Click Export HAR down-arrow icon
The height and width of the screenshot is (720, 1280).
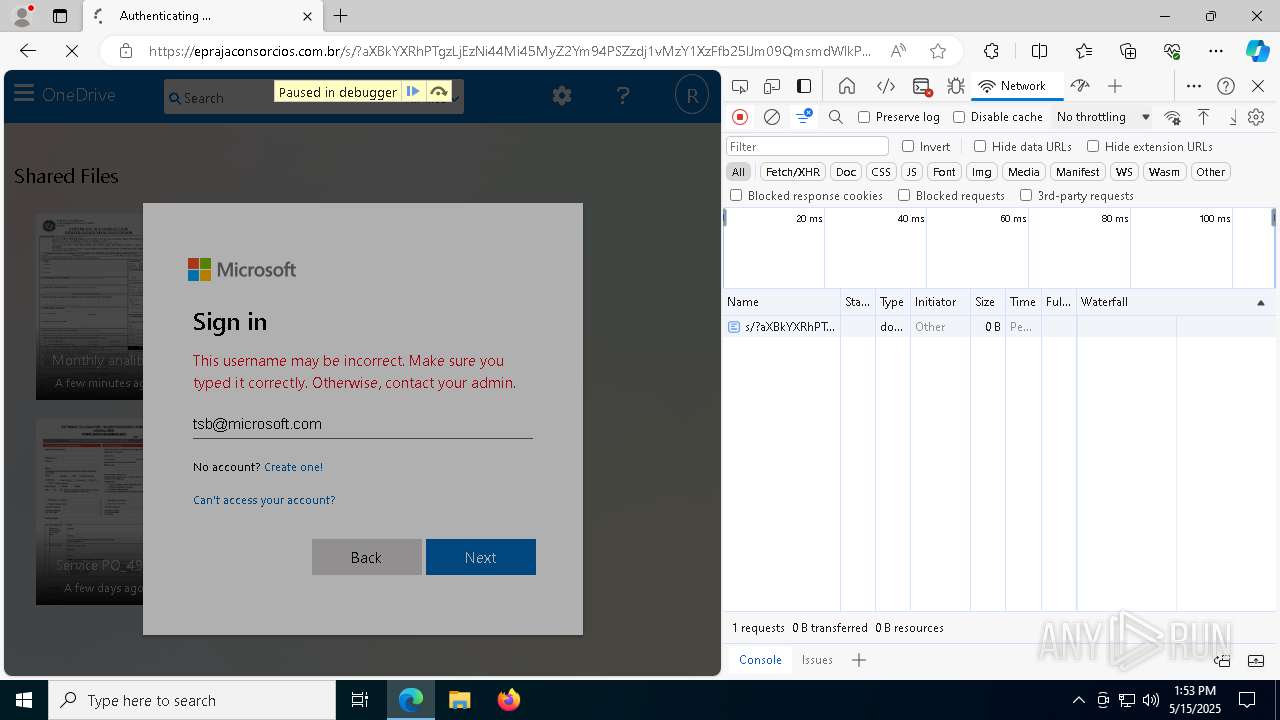tap(1233, 117)
